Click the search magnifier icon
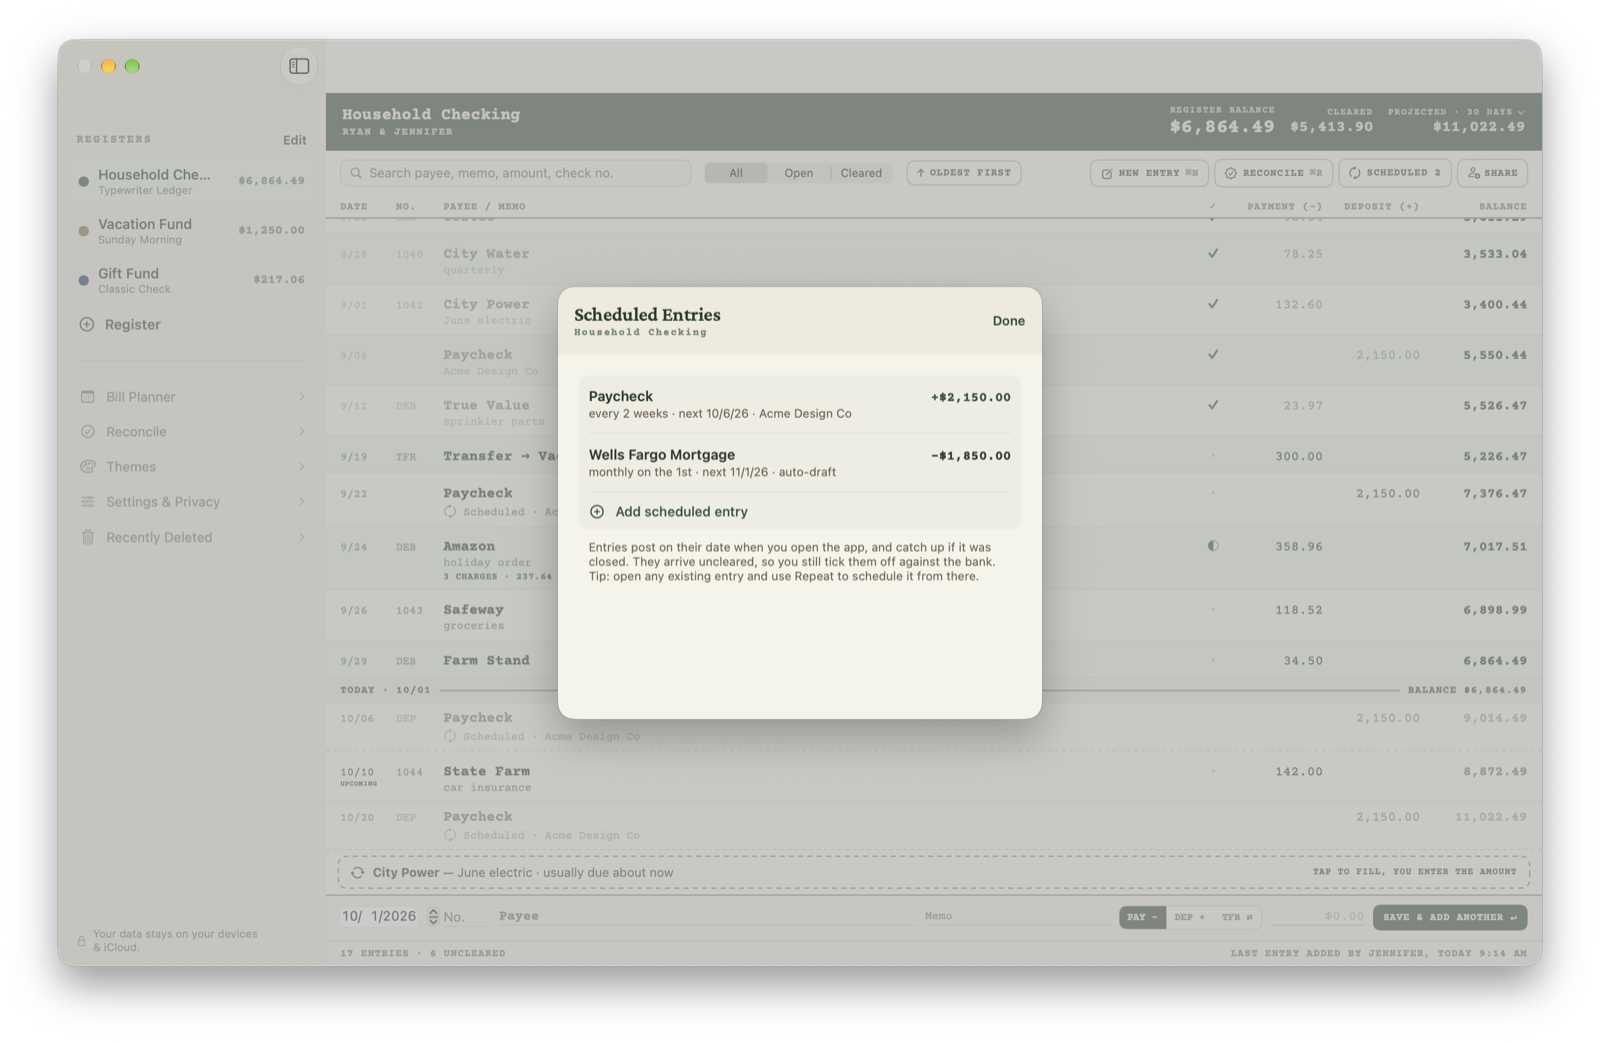This screenshot has height=1043, width=1600. (x=356, y=173)
